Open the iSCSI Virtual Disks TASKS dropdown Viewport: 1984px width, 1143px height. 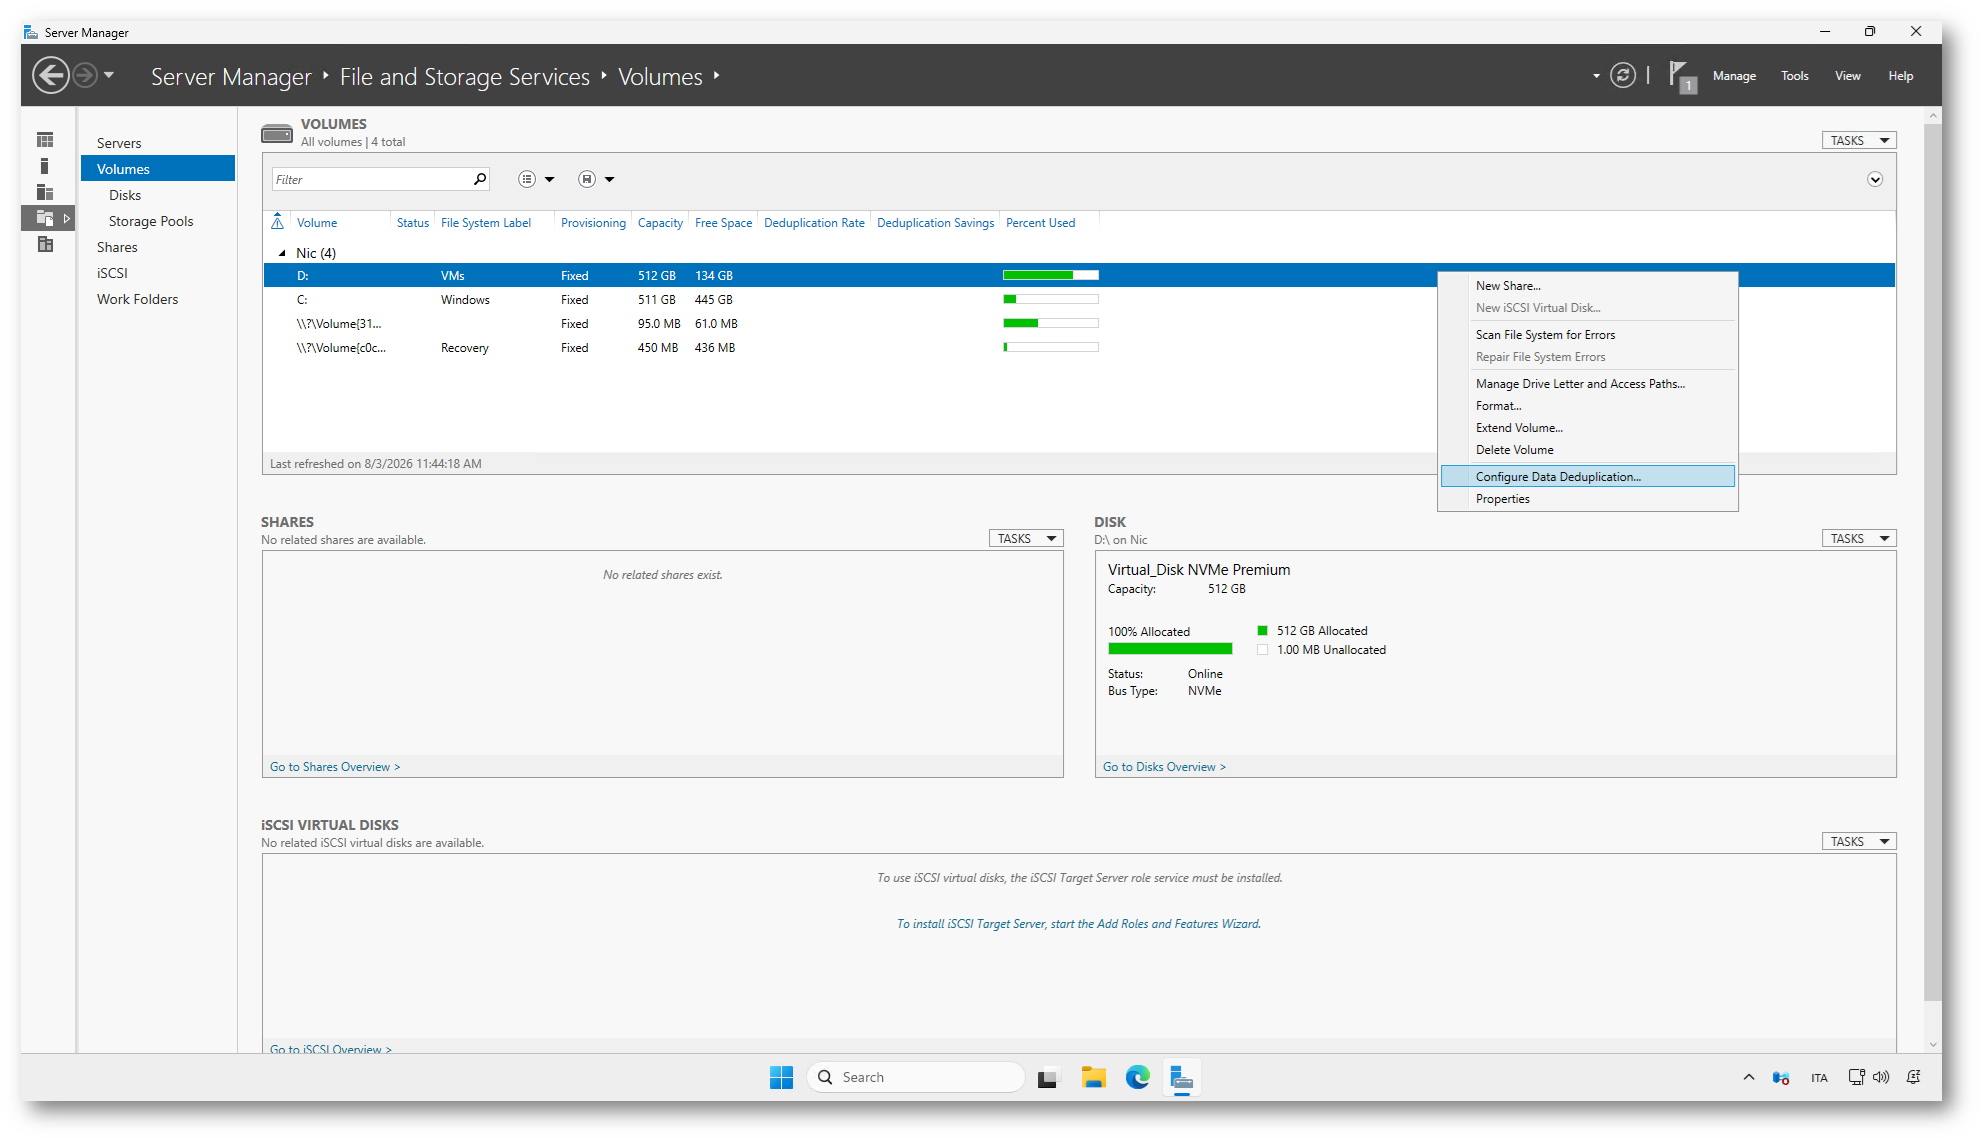tap(1859, 842)
